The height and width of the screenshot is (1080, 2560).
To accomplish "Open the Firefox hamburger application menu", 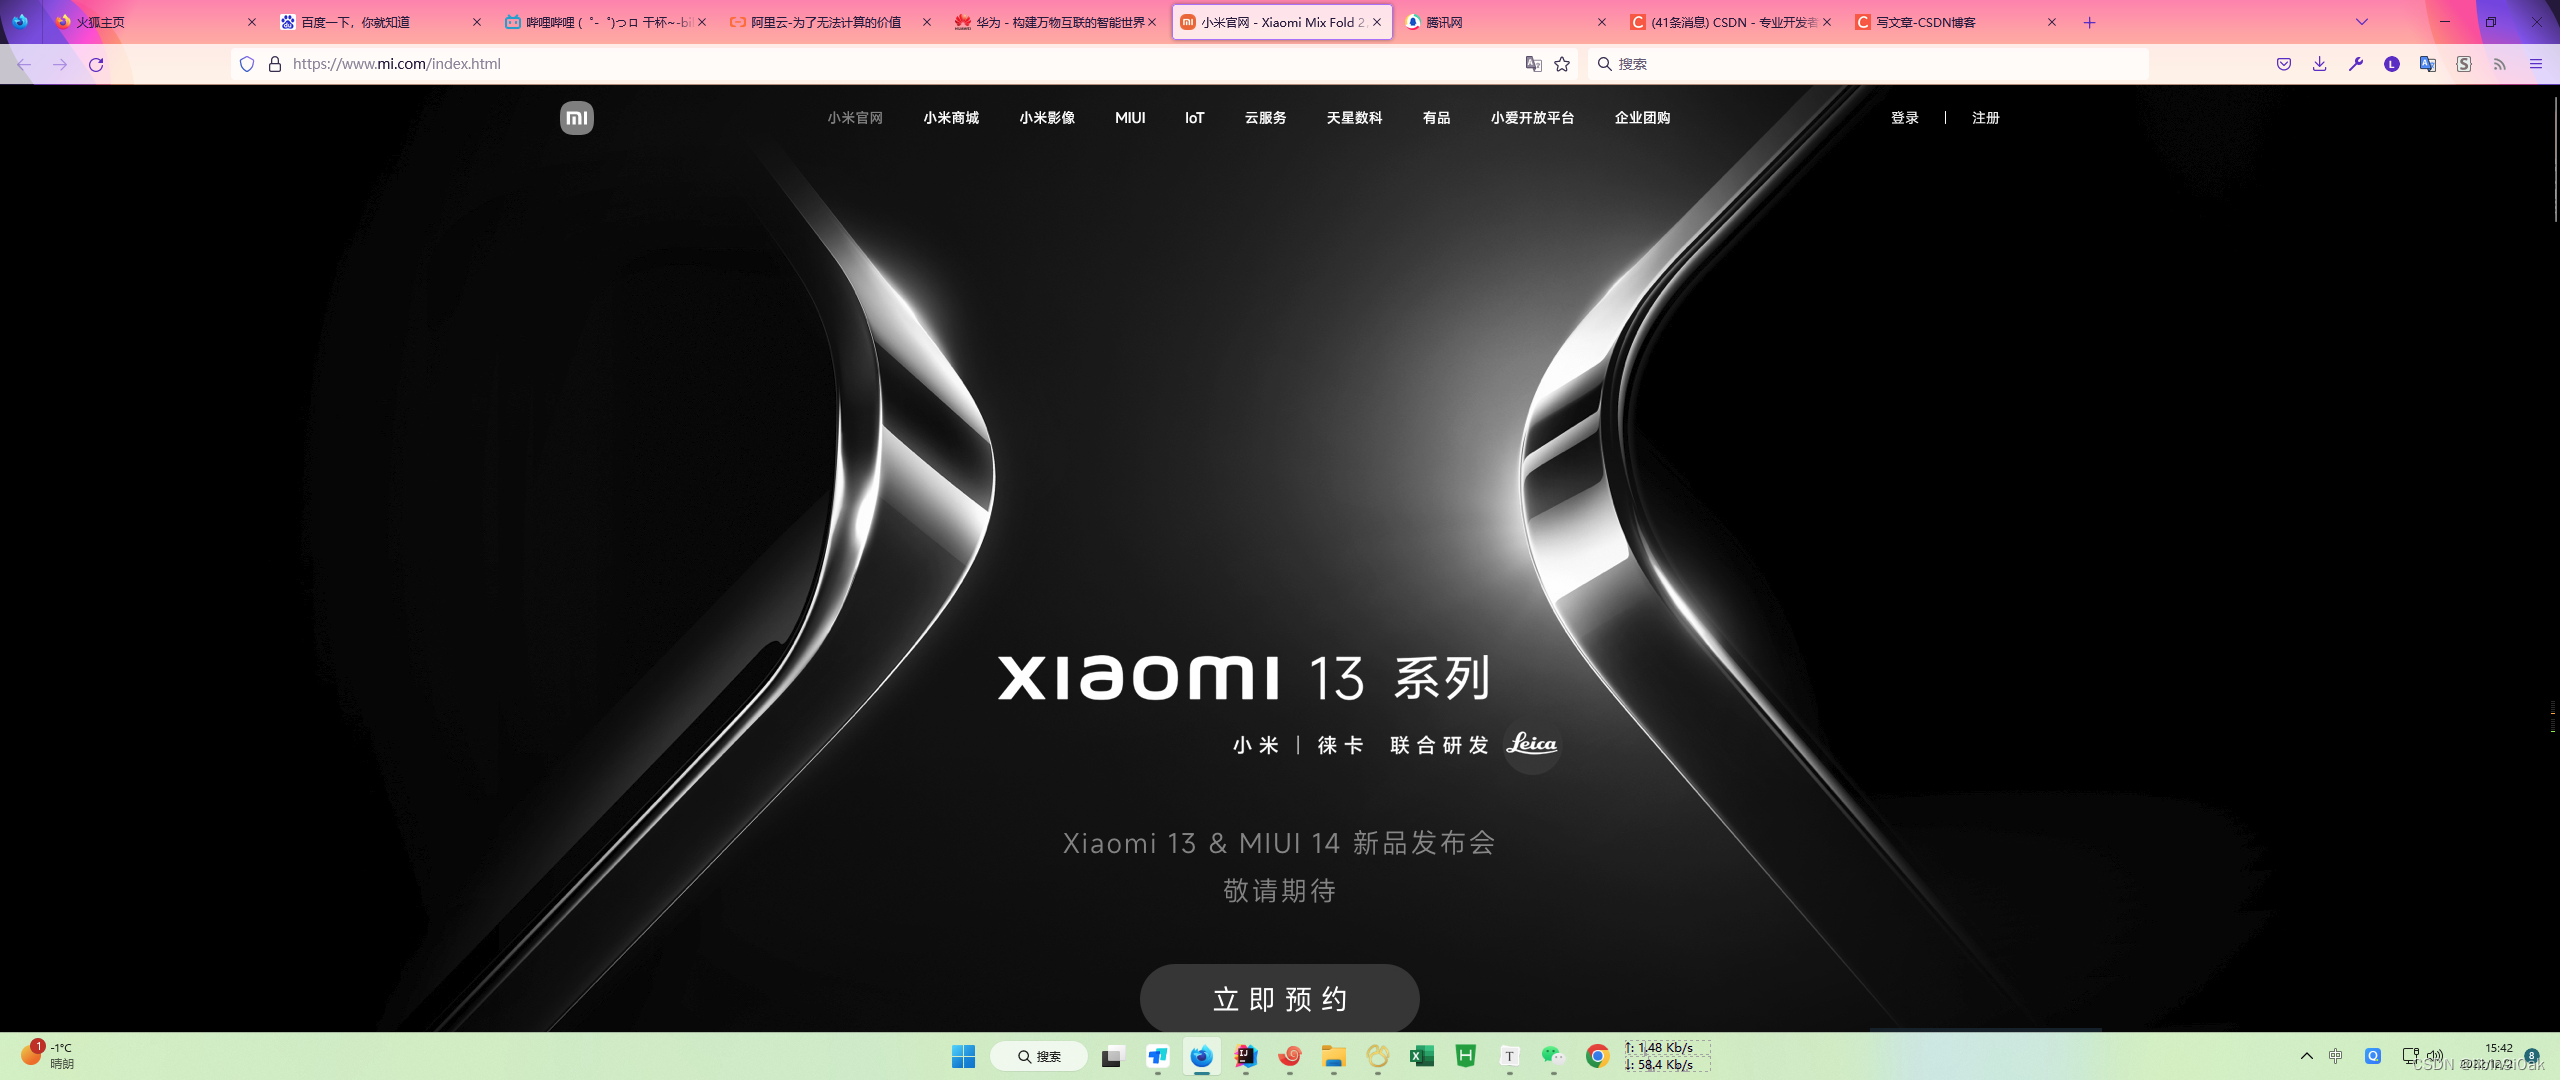I will click(2536, 64).
